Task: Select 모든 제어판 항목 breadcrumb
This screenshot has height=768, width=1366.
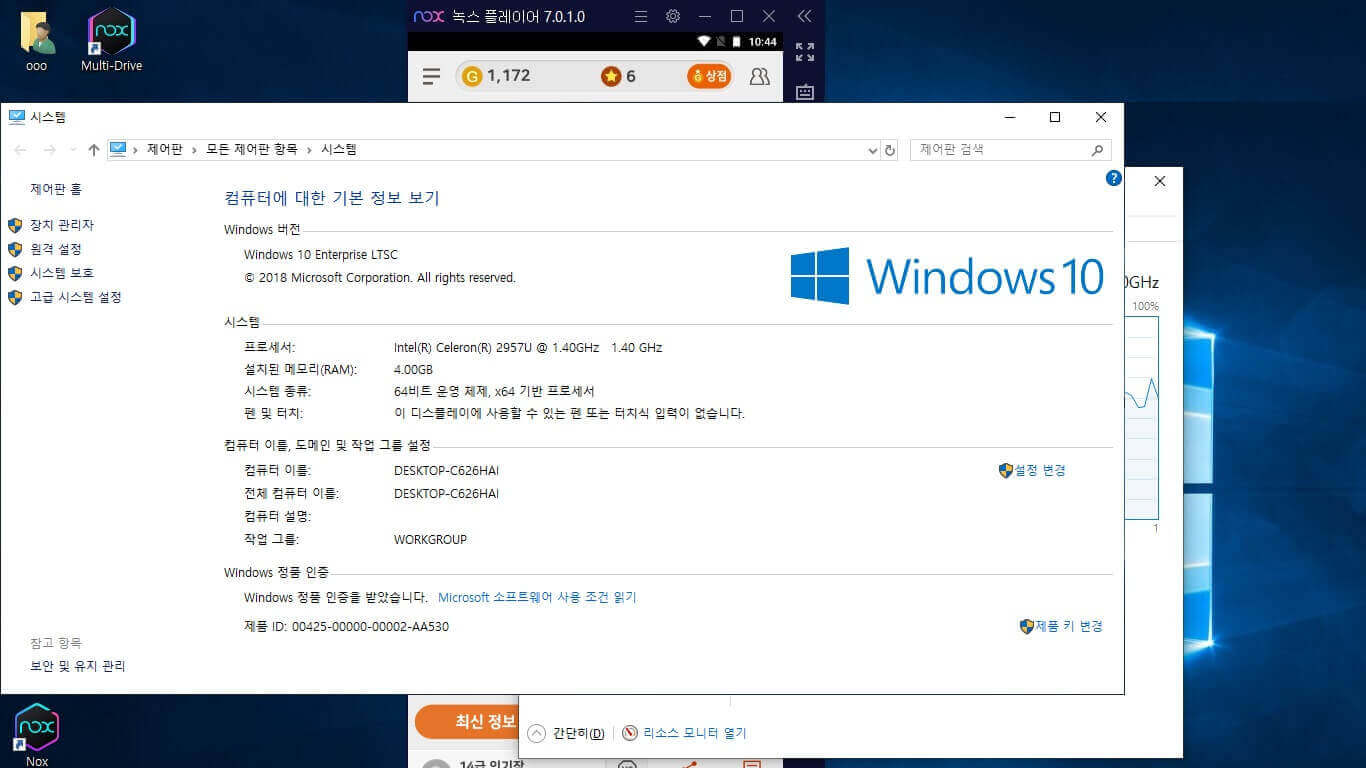Action: (x=252, y=150)
